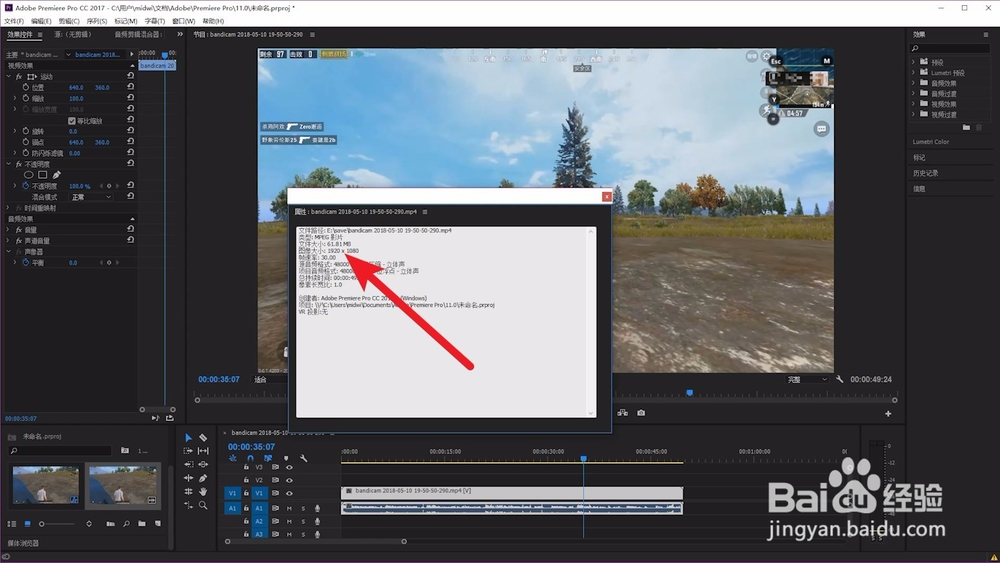Create ellipse mask under Opacity effect
This screenshot has width=1000, height=563.
(x=28, y=175)
